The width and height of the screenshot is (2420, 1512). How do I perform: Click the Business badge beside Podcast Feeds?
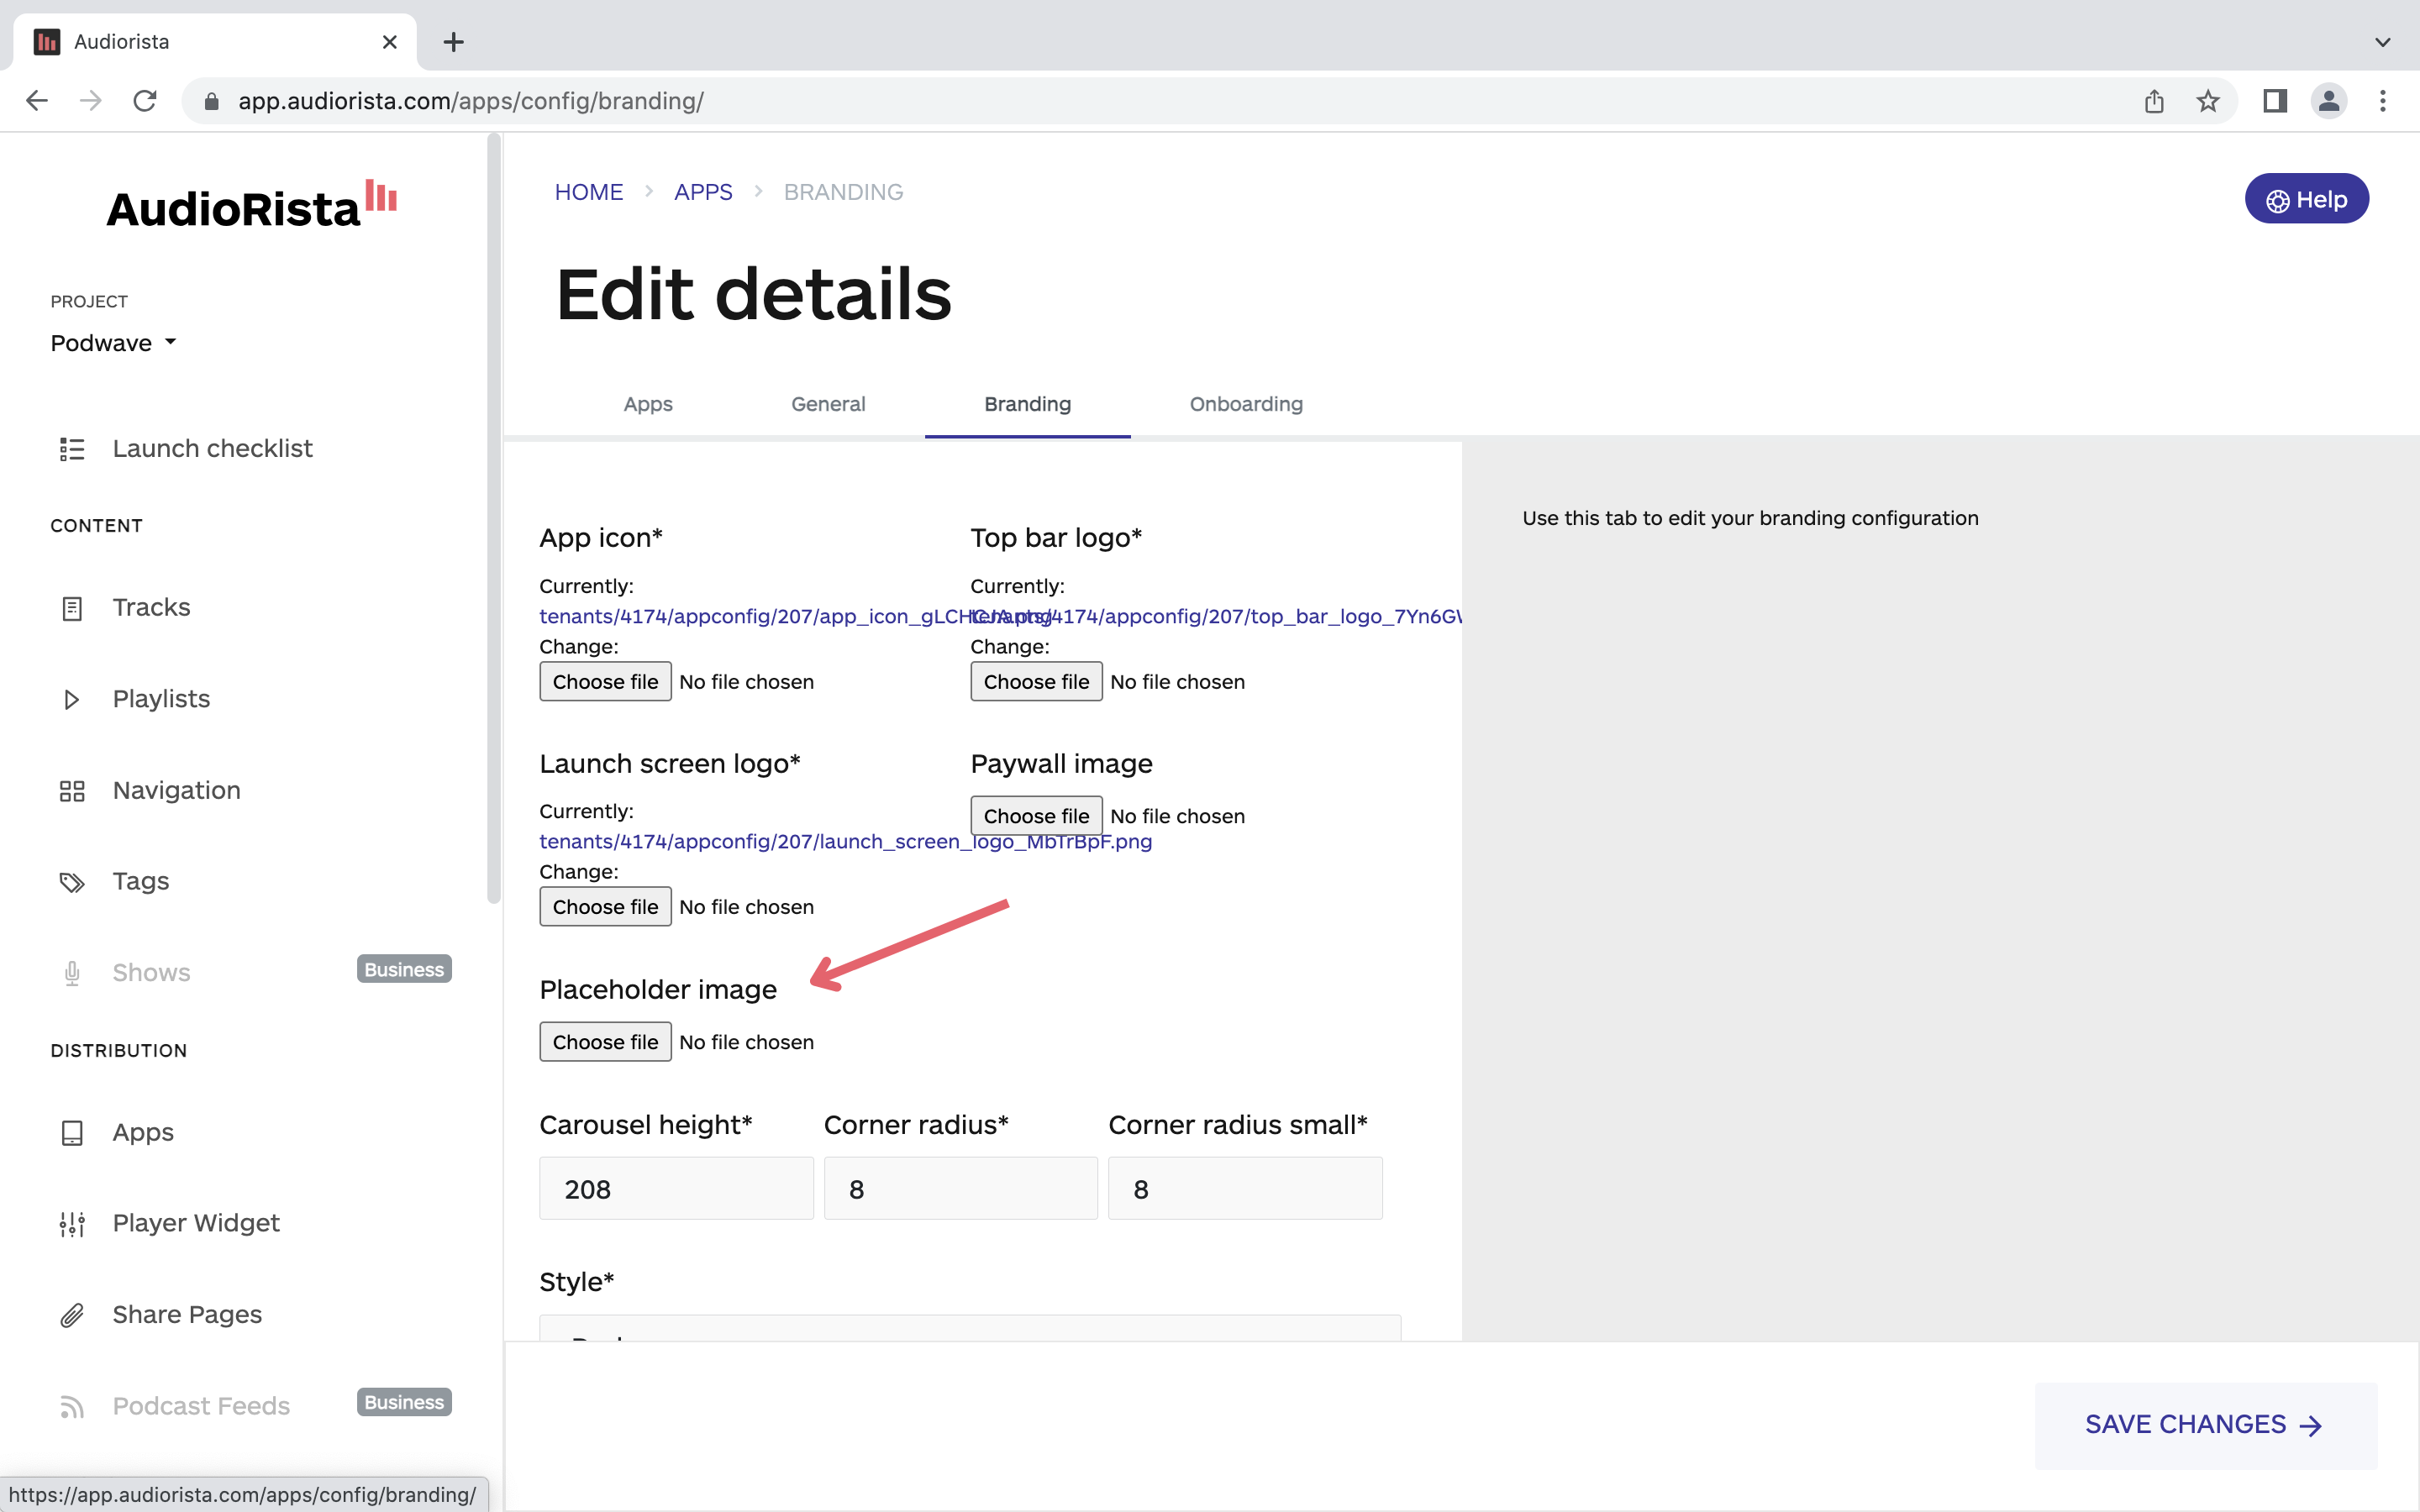tap(404, 1402)
